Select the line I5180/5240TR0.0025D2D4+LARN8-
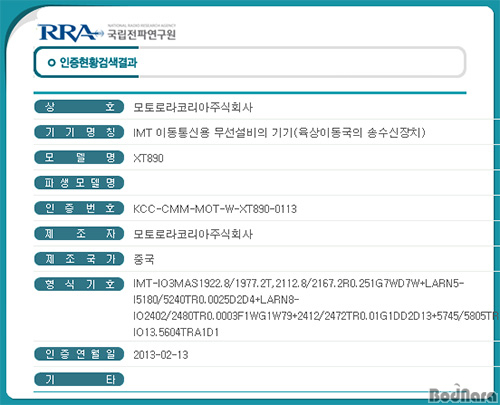The height and width of the screenshot is (405, 500). pyautogui.click(x=216, y=300)
